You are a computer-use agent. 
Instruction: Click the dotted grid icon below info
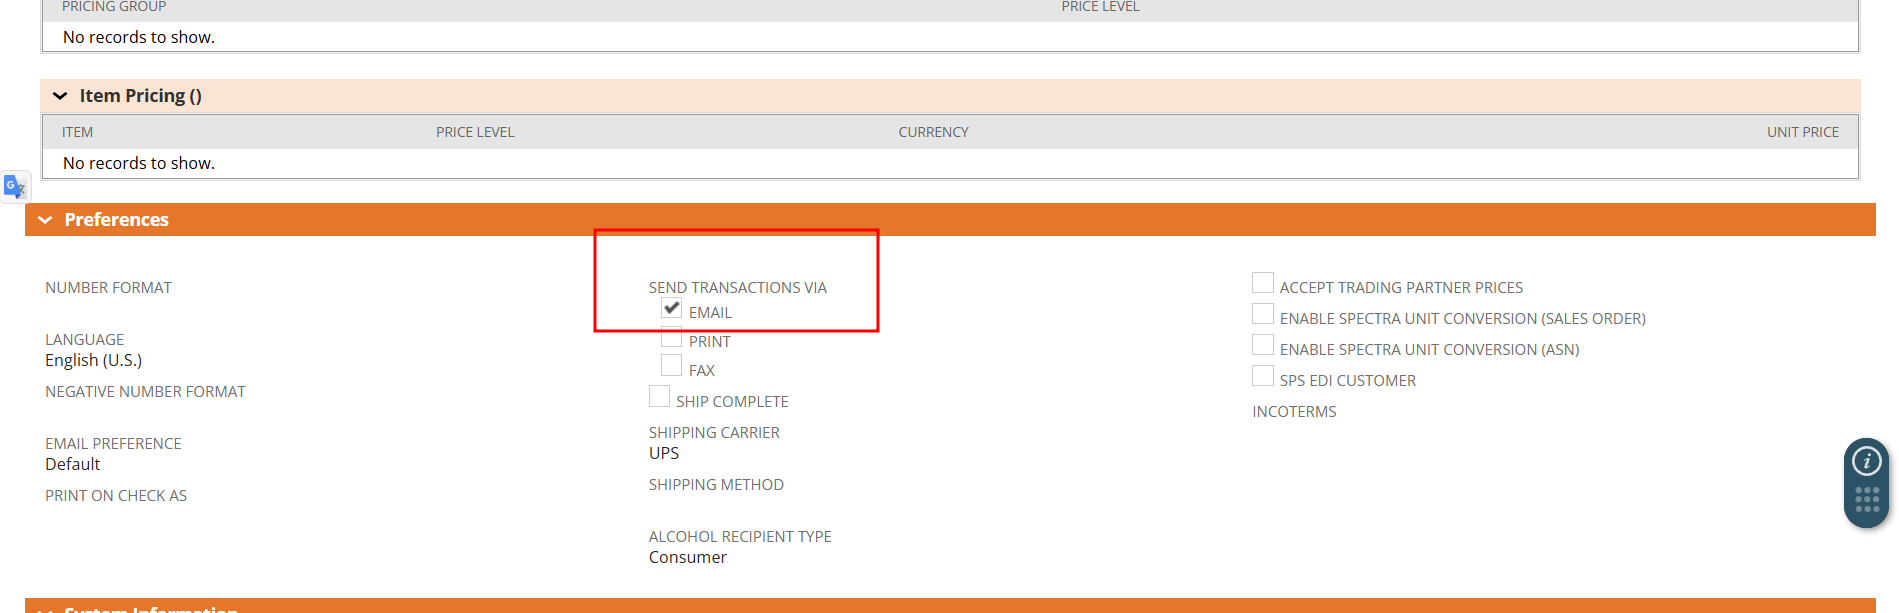click(x=1866, y=500)
